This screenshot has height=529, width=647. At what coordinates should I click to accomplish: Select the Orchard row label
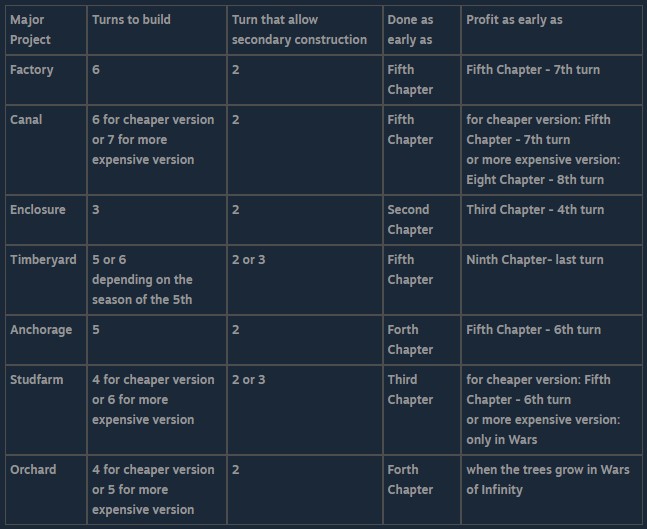[x=33, y=470]
